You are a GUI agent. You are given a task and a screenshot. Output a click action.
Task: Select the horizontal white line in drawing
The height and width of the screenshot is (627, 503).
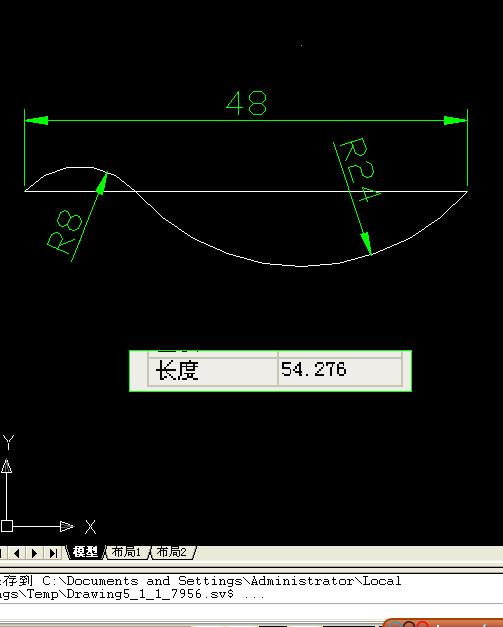coord(246,192)
